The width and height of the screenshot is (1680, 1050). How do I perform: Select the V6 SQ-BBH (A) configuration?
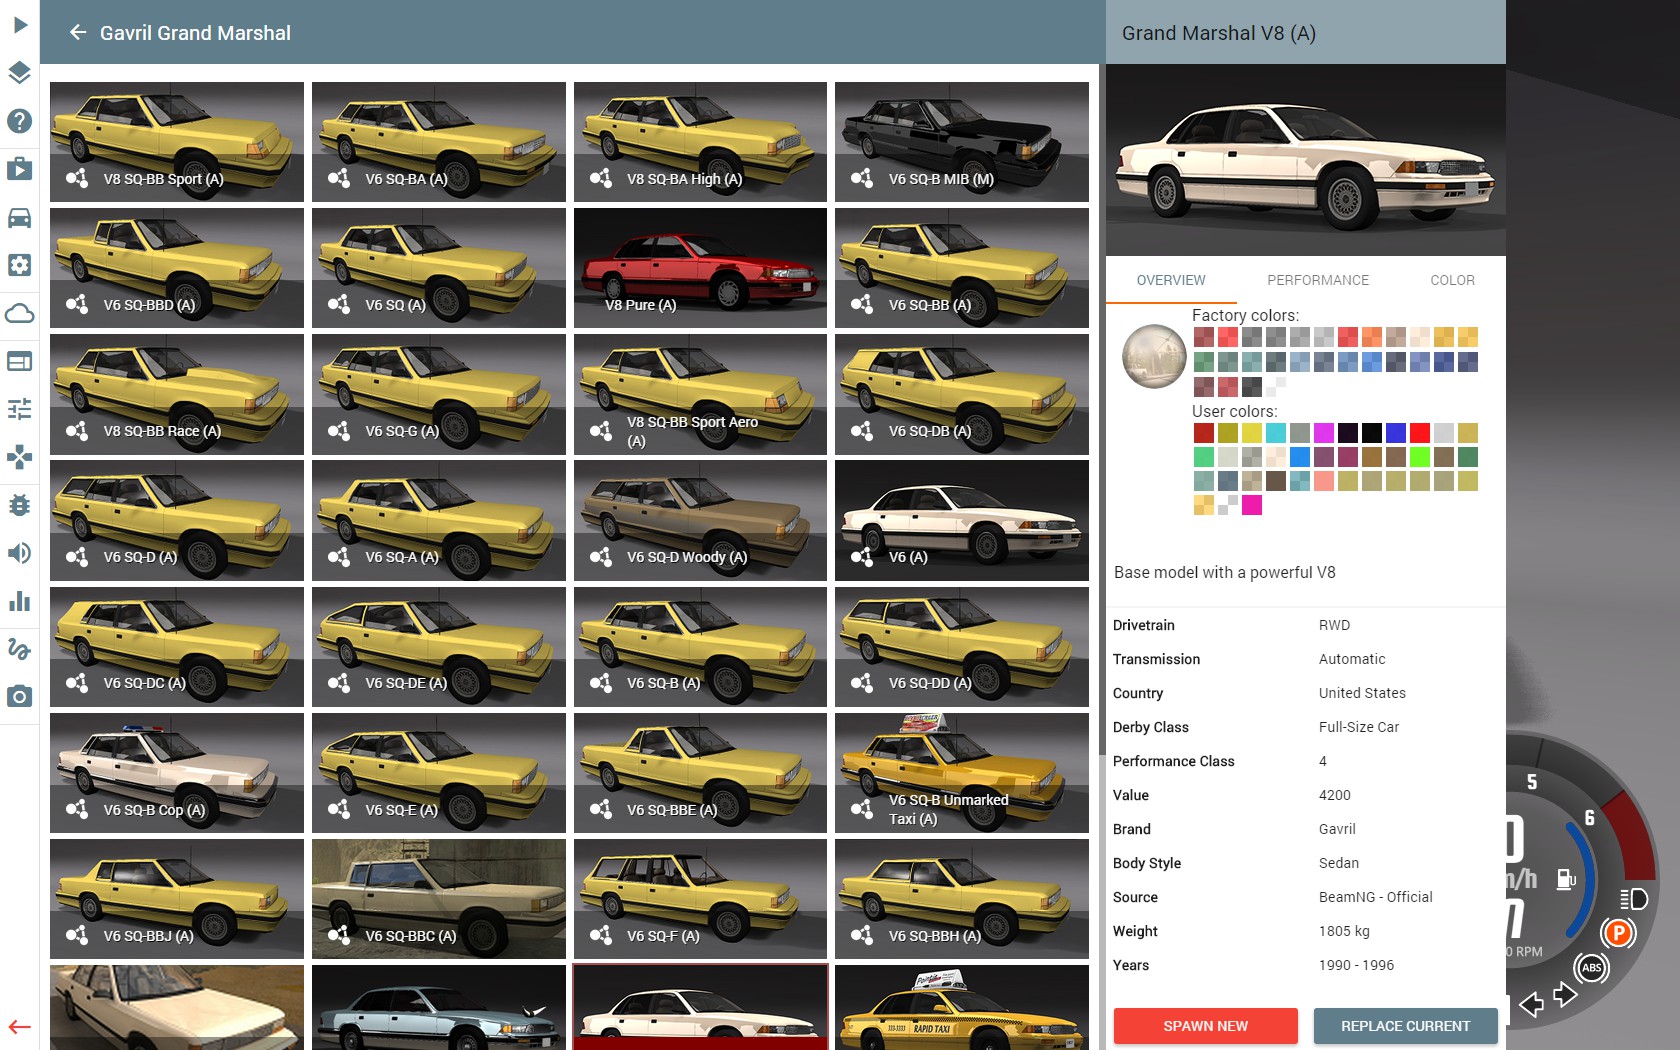tap(962, 899)
